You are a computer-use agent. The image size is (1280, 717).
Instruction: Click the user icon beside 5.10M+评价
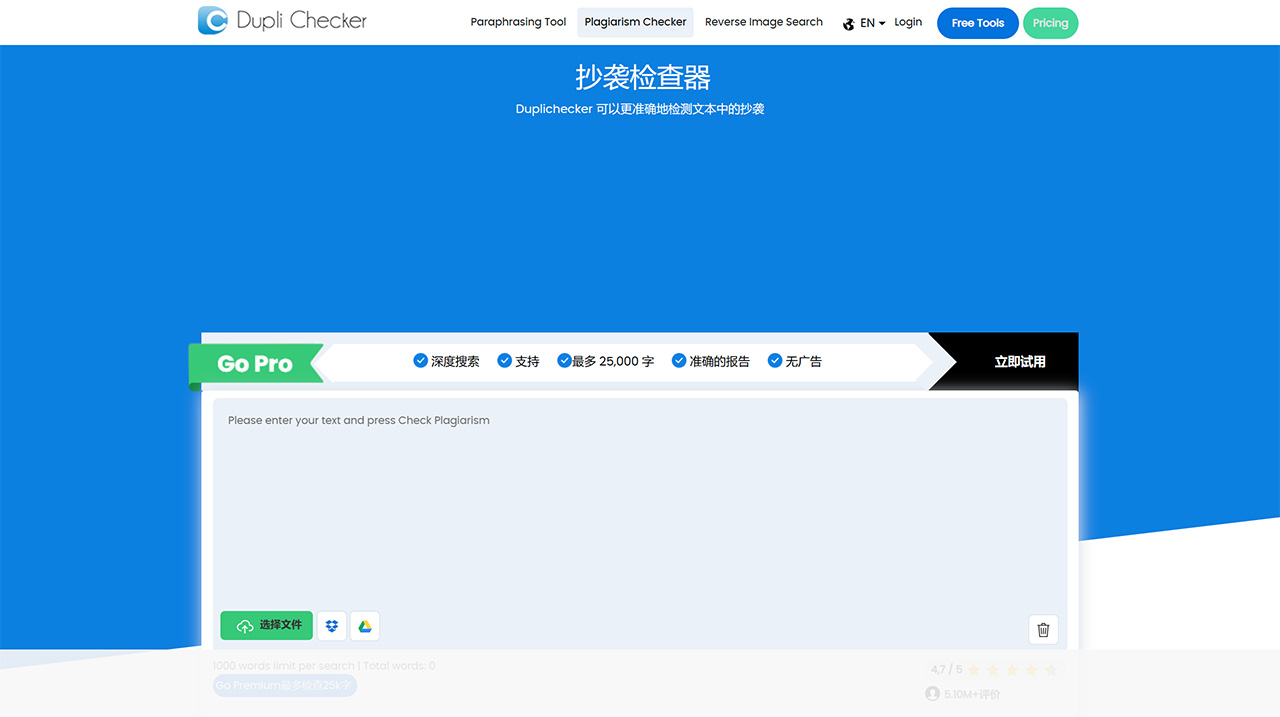click(x=932, y=693)
